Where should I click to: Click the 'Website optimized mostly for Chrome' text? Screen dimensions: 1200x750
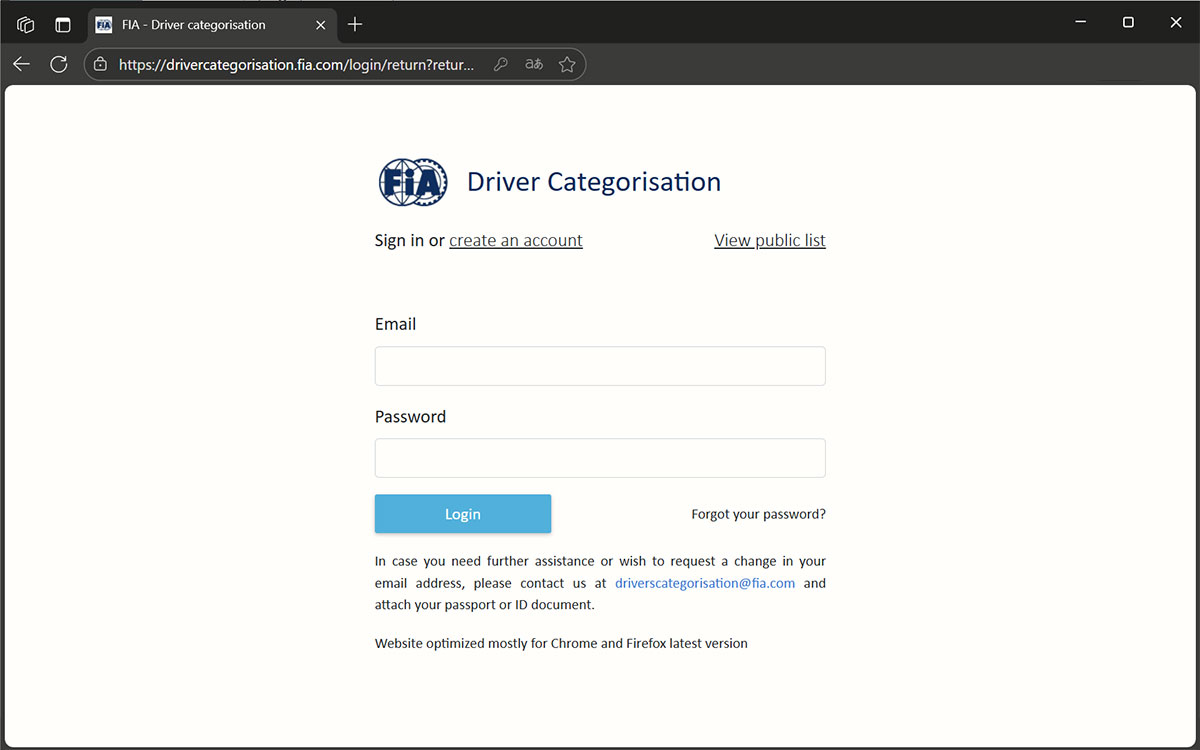point(561,643)
